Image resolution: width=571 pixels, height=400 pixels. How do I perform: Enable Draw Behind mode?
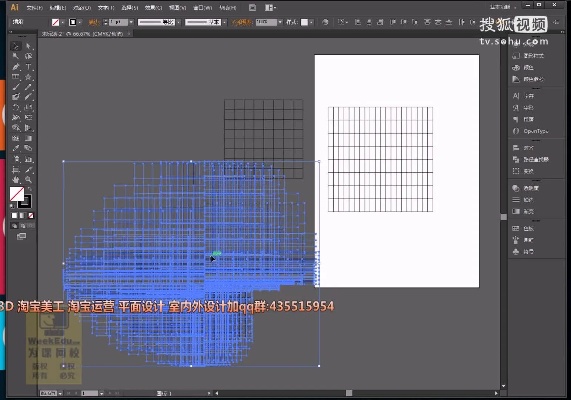tap(23, 226)
